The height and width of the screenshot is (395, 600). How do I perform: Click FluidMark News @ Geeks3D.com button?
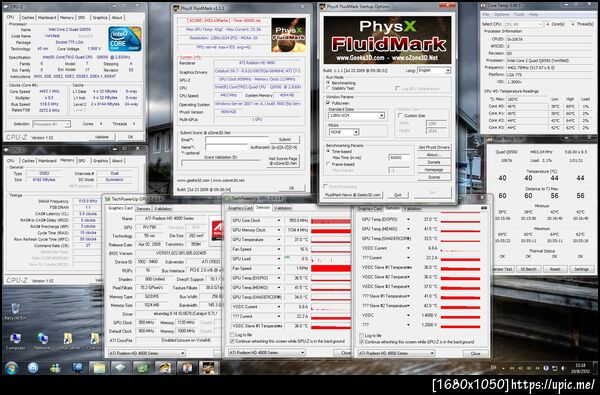[x=353, y=195]
